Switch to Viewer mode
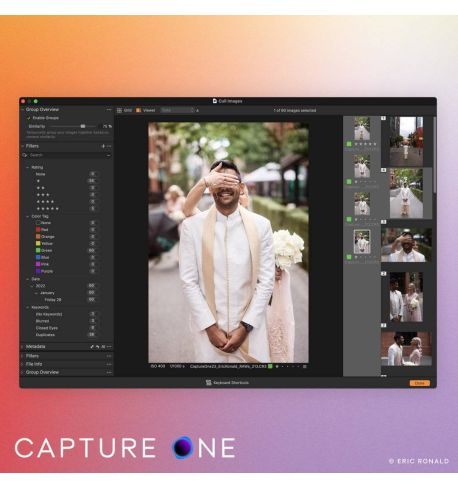 [x=146, y=110]
